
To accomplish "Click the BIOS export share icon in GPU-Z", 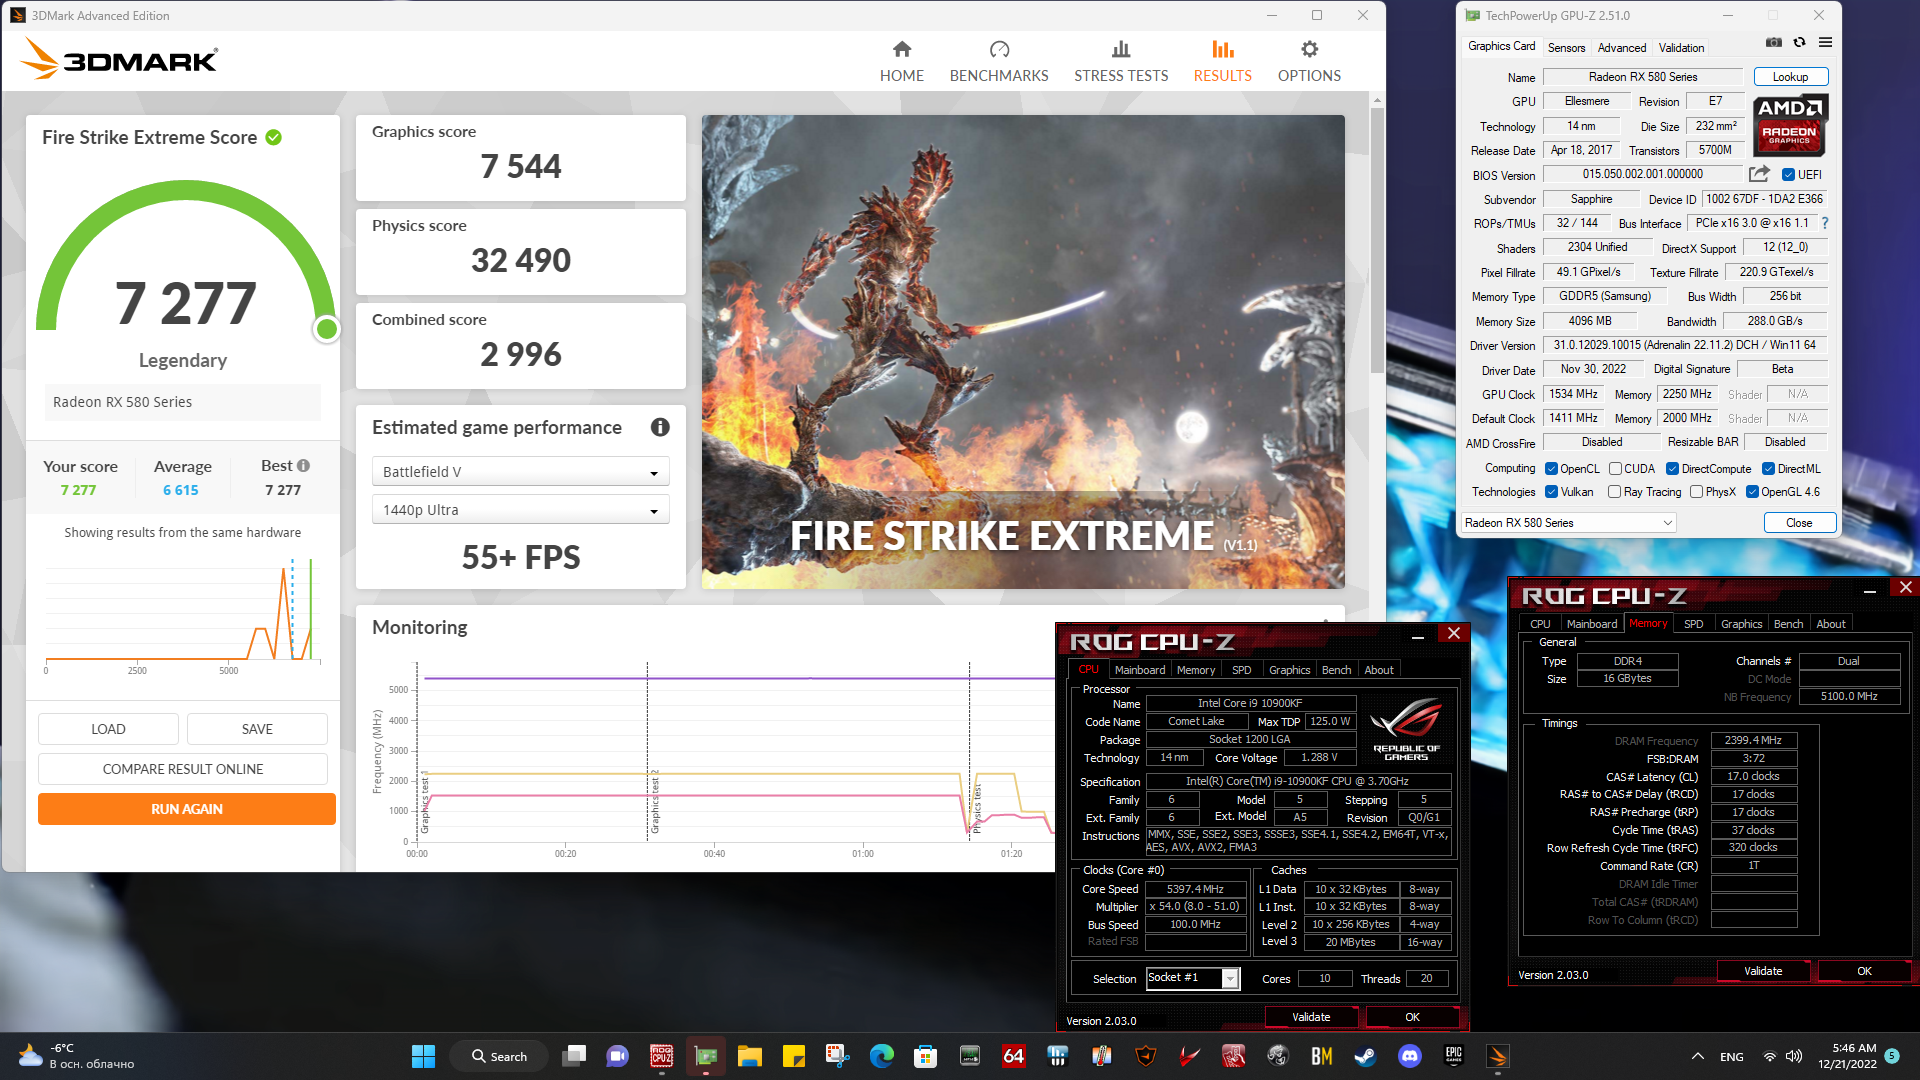I will click(x=1760, y=174).
